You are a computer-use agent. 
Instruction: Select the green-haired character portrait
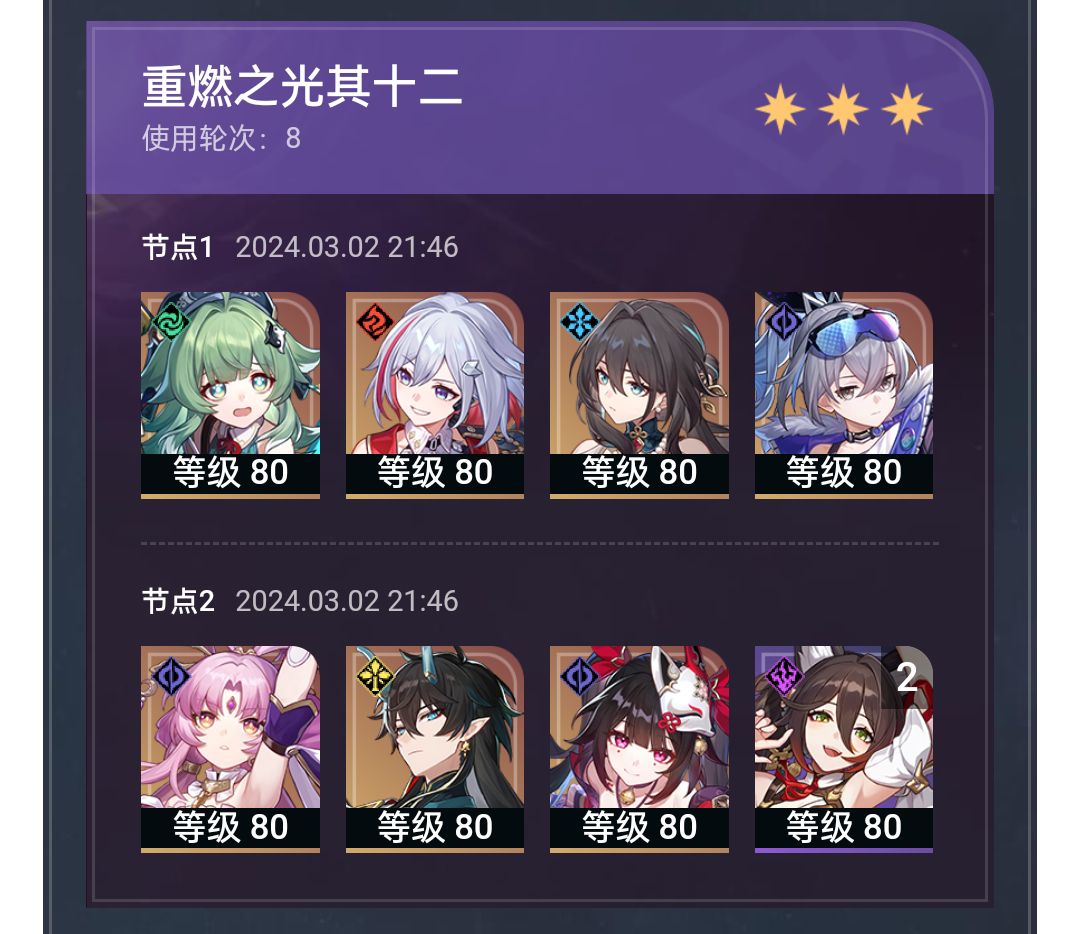(x=230, y=395)
